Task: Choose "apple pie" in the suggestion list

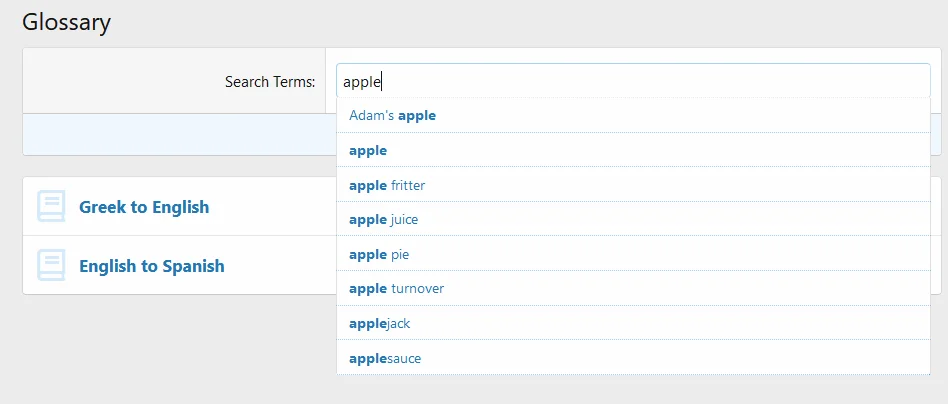Action: (x=379, y=254)
